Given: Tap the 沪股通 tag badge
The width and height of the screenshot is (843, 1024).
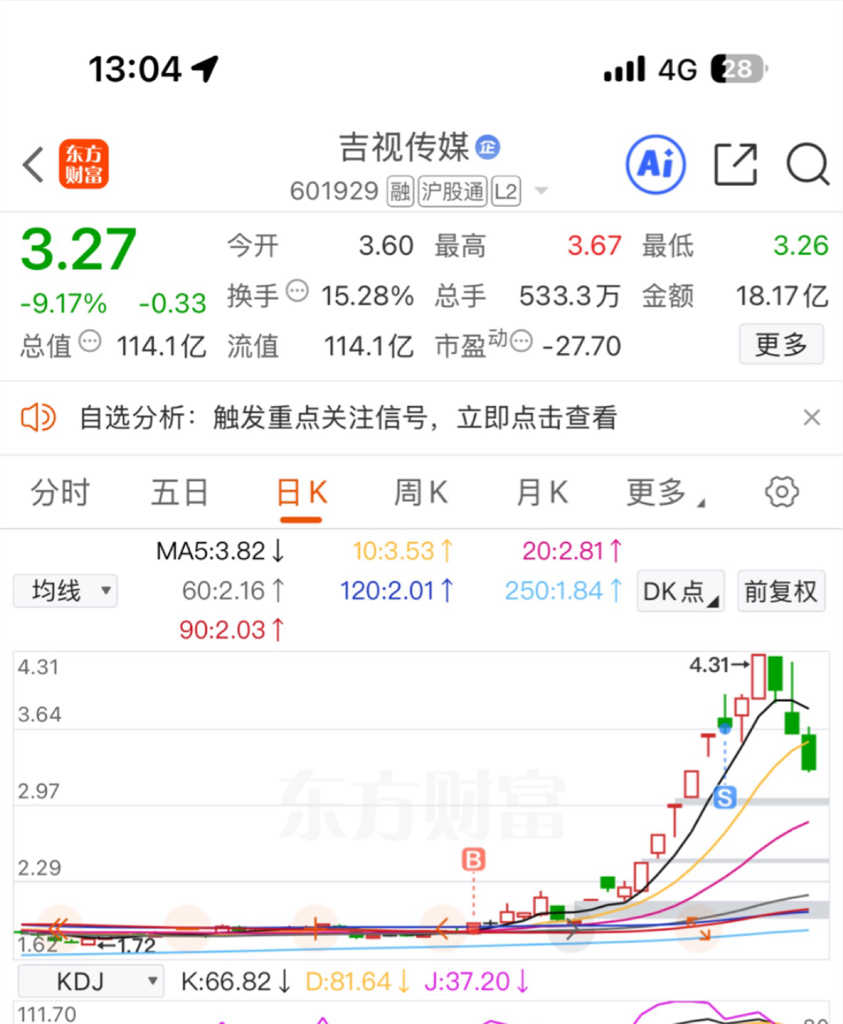Looking at the screenshot, I should click(453, 191).
